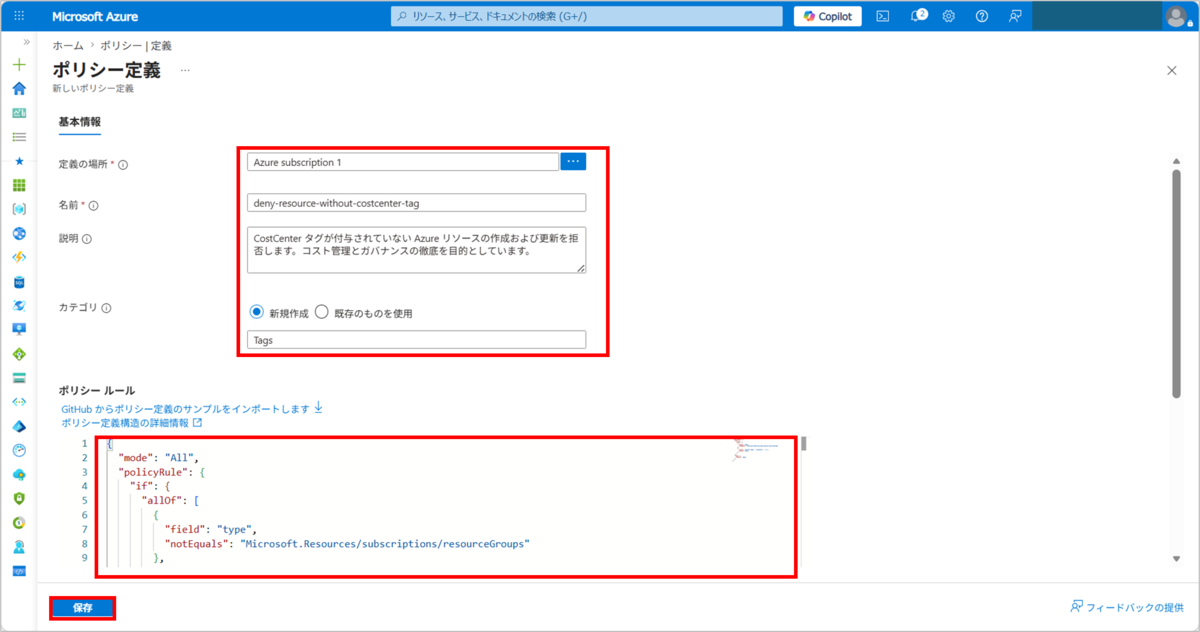This screenshot has width=1200, height=632.
Task: Focus the resource search box
Action: (587, 16)
